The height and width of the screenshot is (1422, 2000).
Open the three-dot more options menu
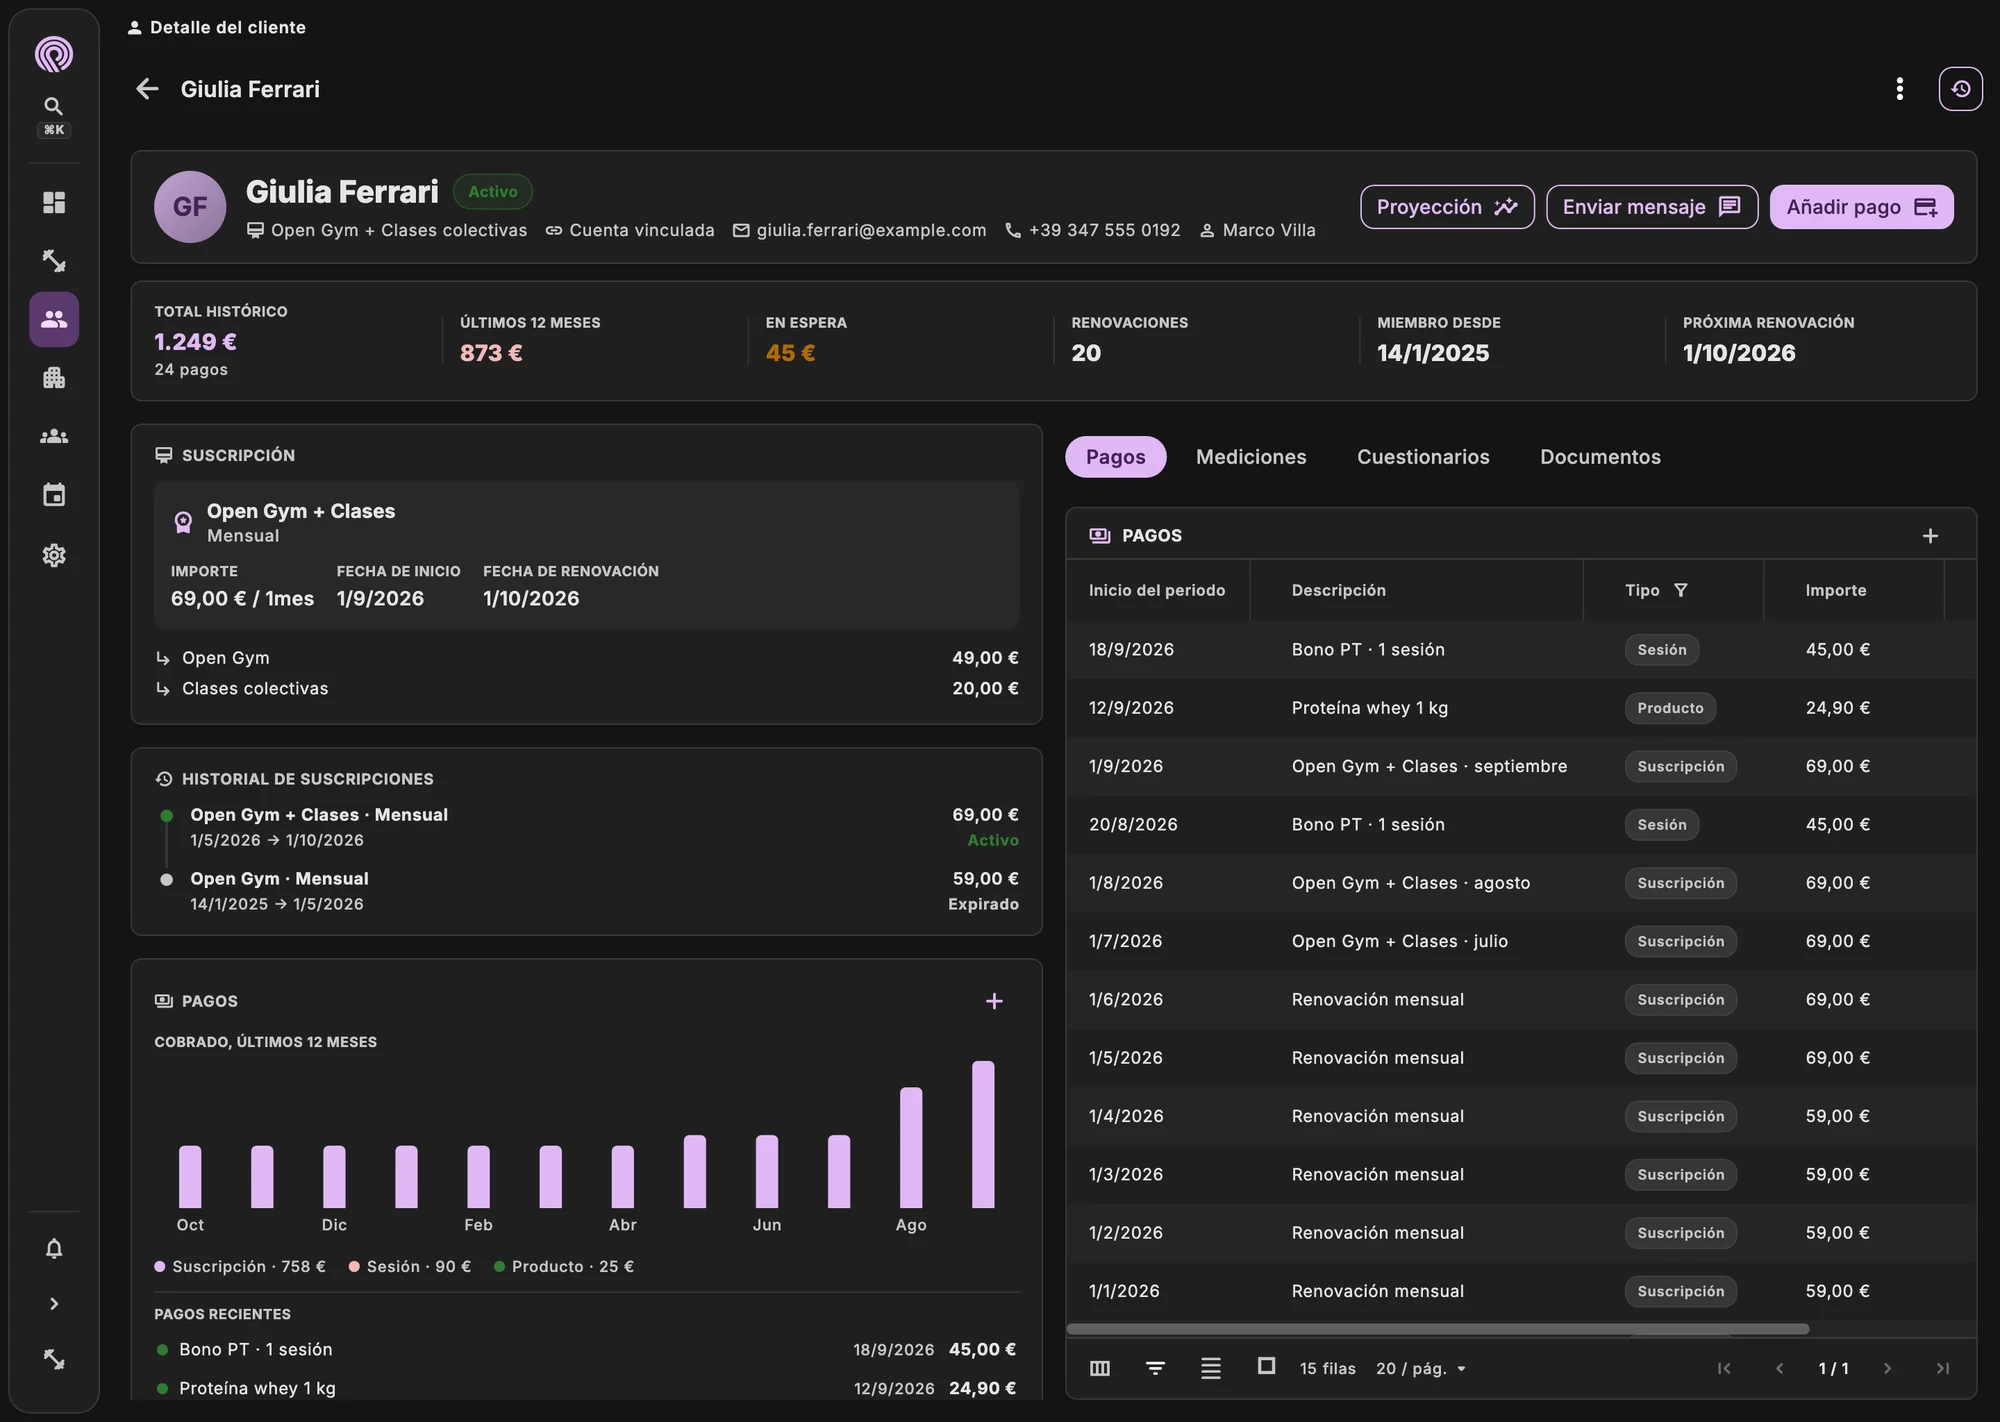coord(1899,89)
